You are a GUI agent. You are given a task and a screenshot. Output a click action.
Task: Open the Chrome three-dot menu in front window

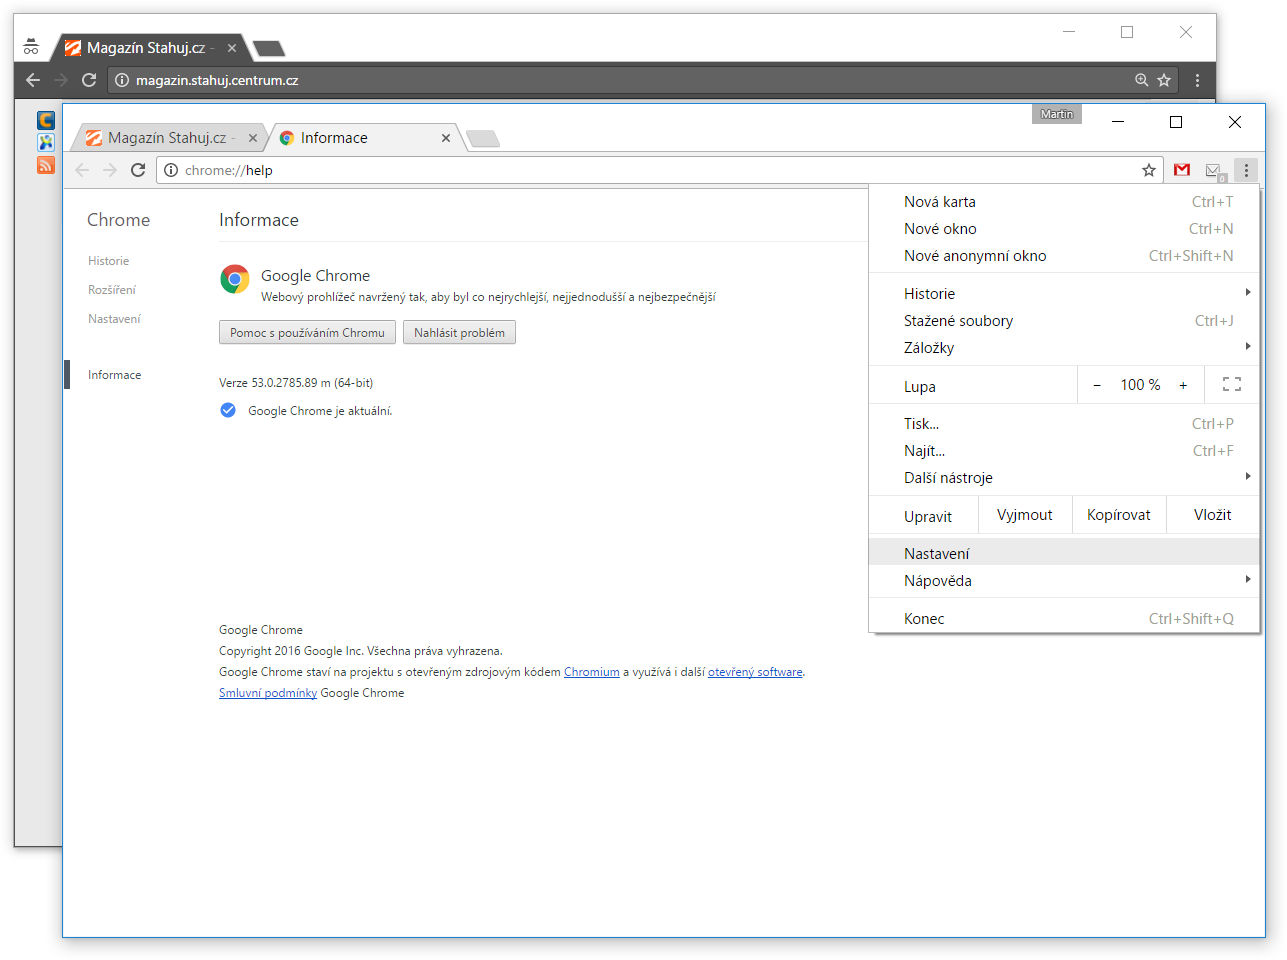pos(1246,170)
